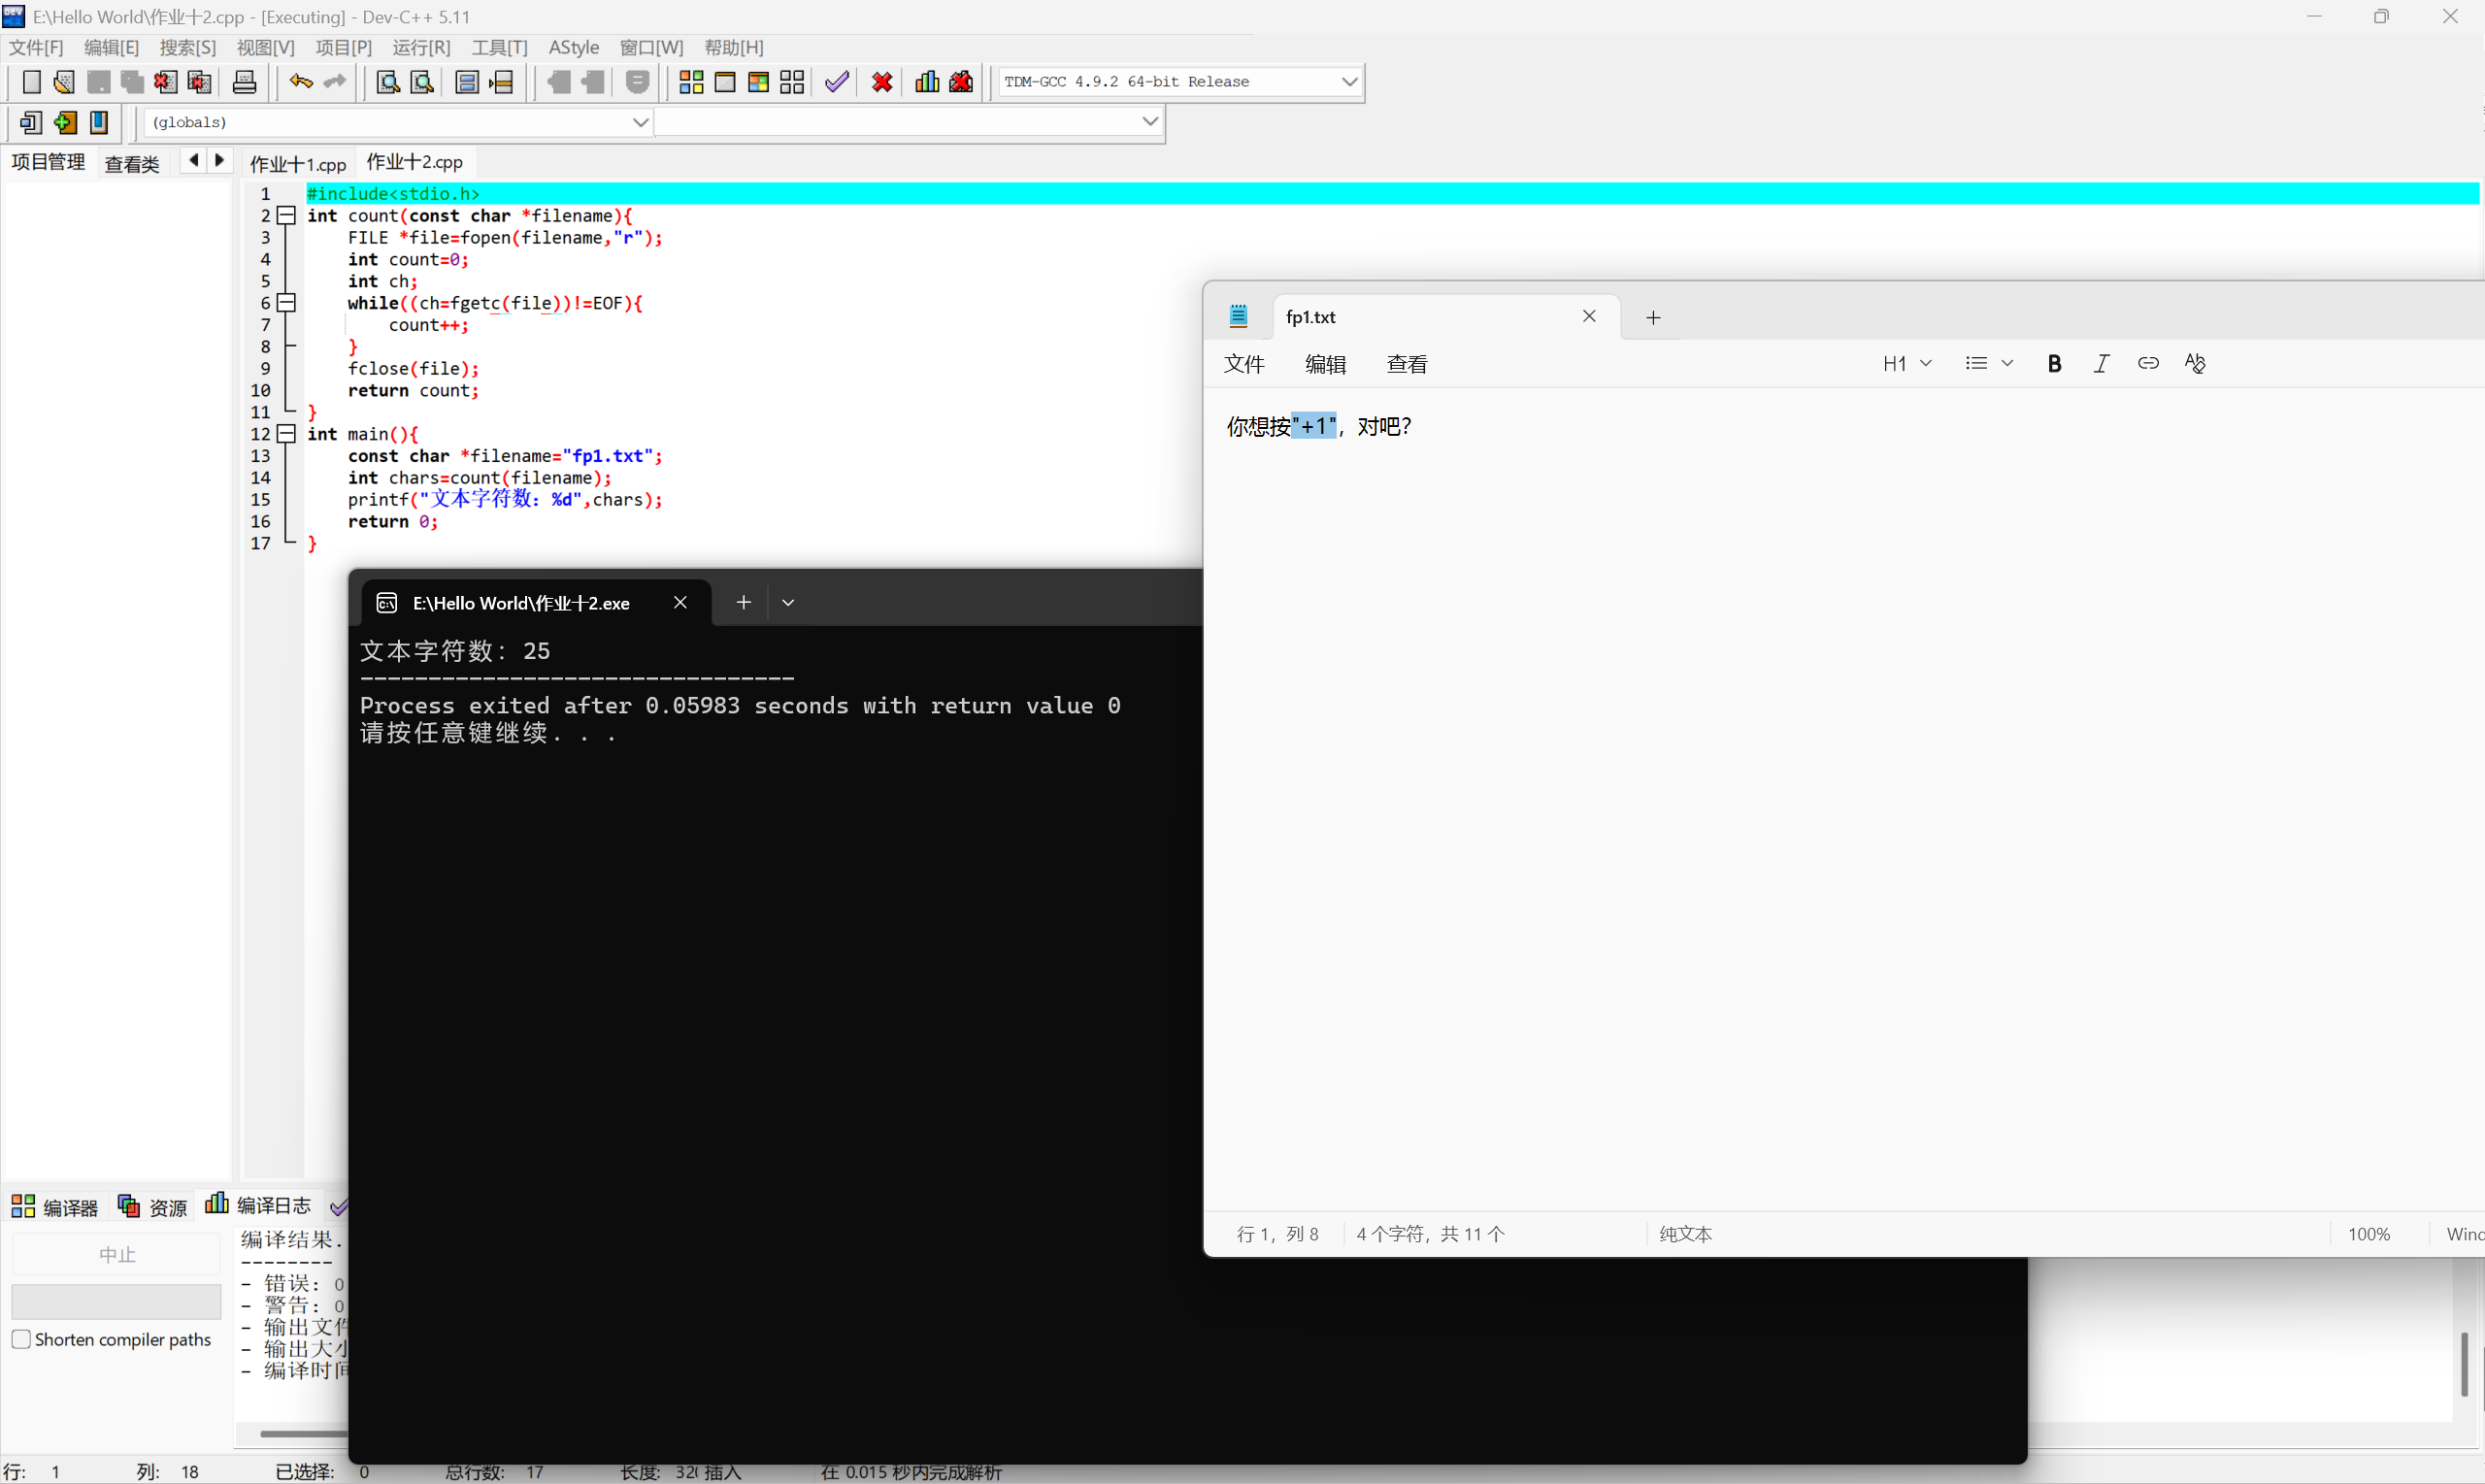This screenshot has width=2485, height=1484.
Task: Open the 运行[R] menu
Action: [421, 48]
